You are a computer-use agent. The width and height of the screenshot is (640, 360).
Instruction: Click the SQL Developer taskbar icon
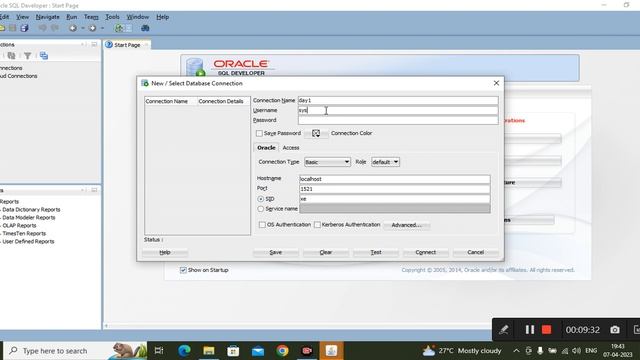click(331, 351)
